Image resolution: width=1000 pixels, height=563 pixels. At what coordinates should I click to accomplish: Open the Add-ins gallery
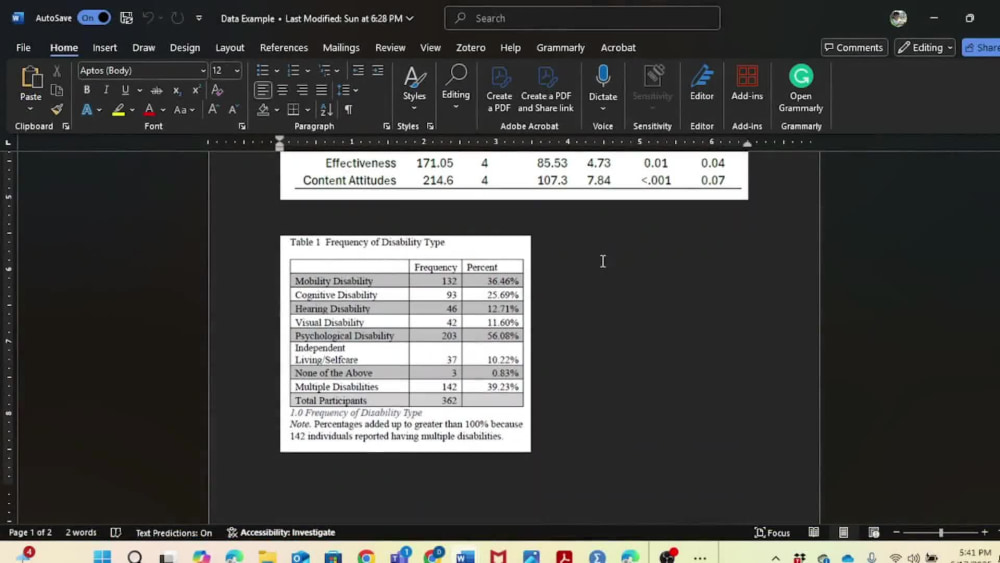point(747,83)
